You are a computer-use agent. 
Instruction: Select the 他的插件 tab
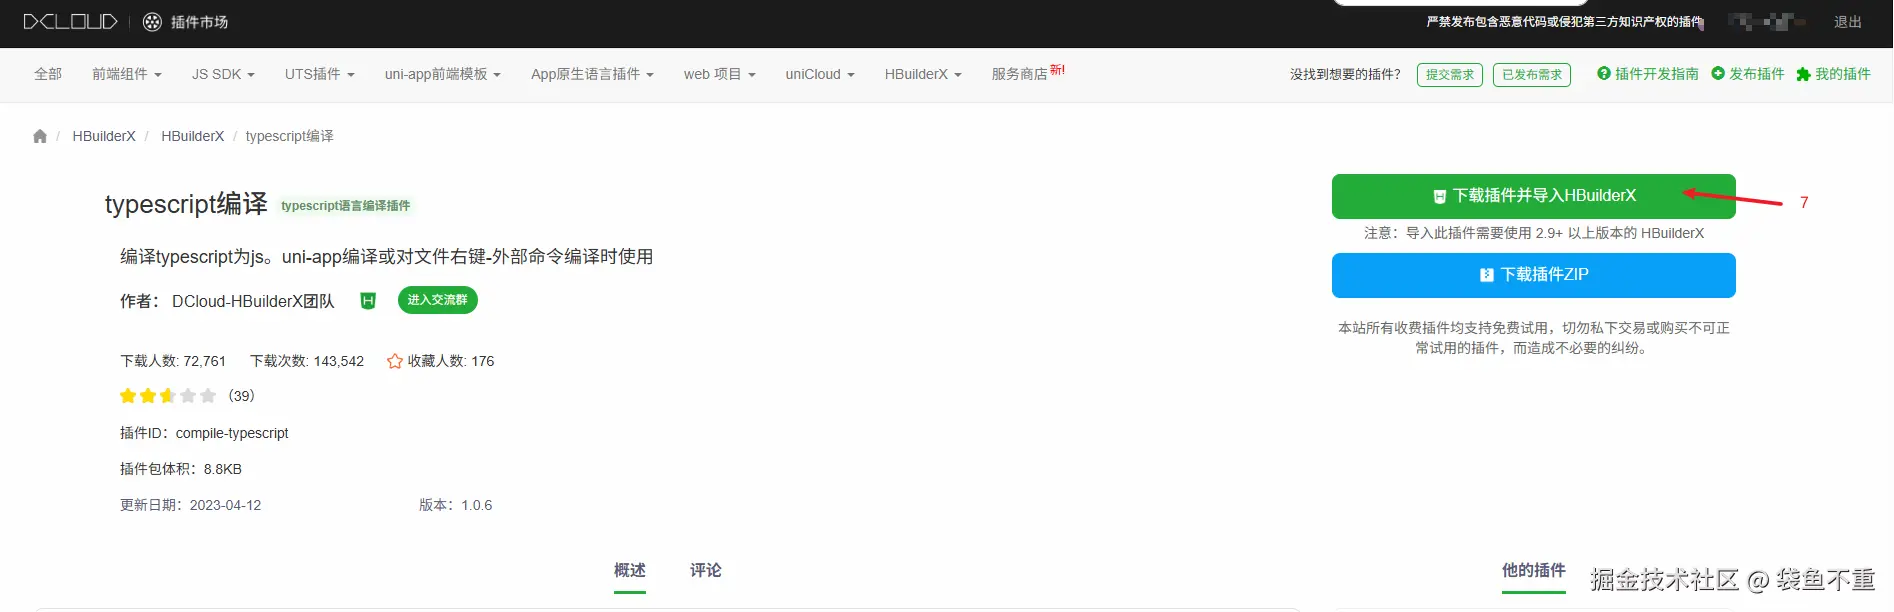pos(1533,571)
